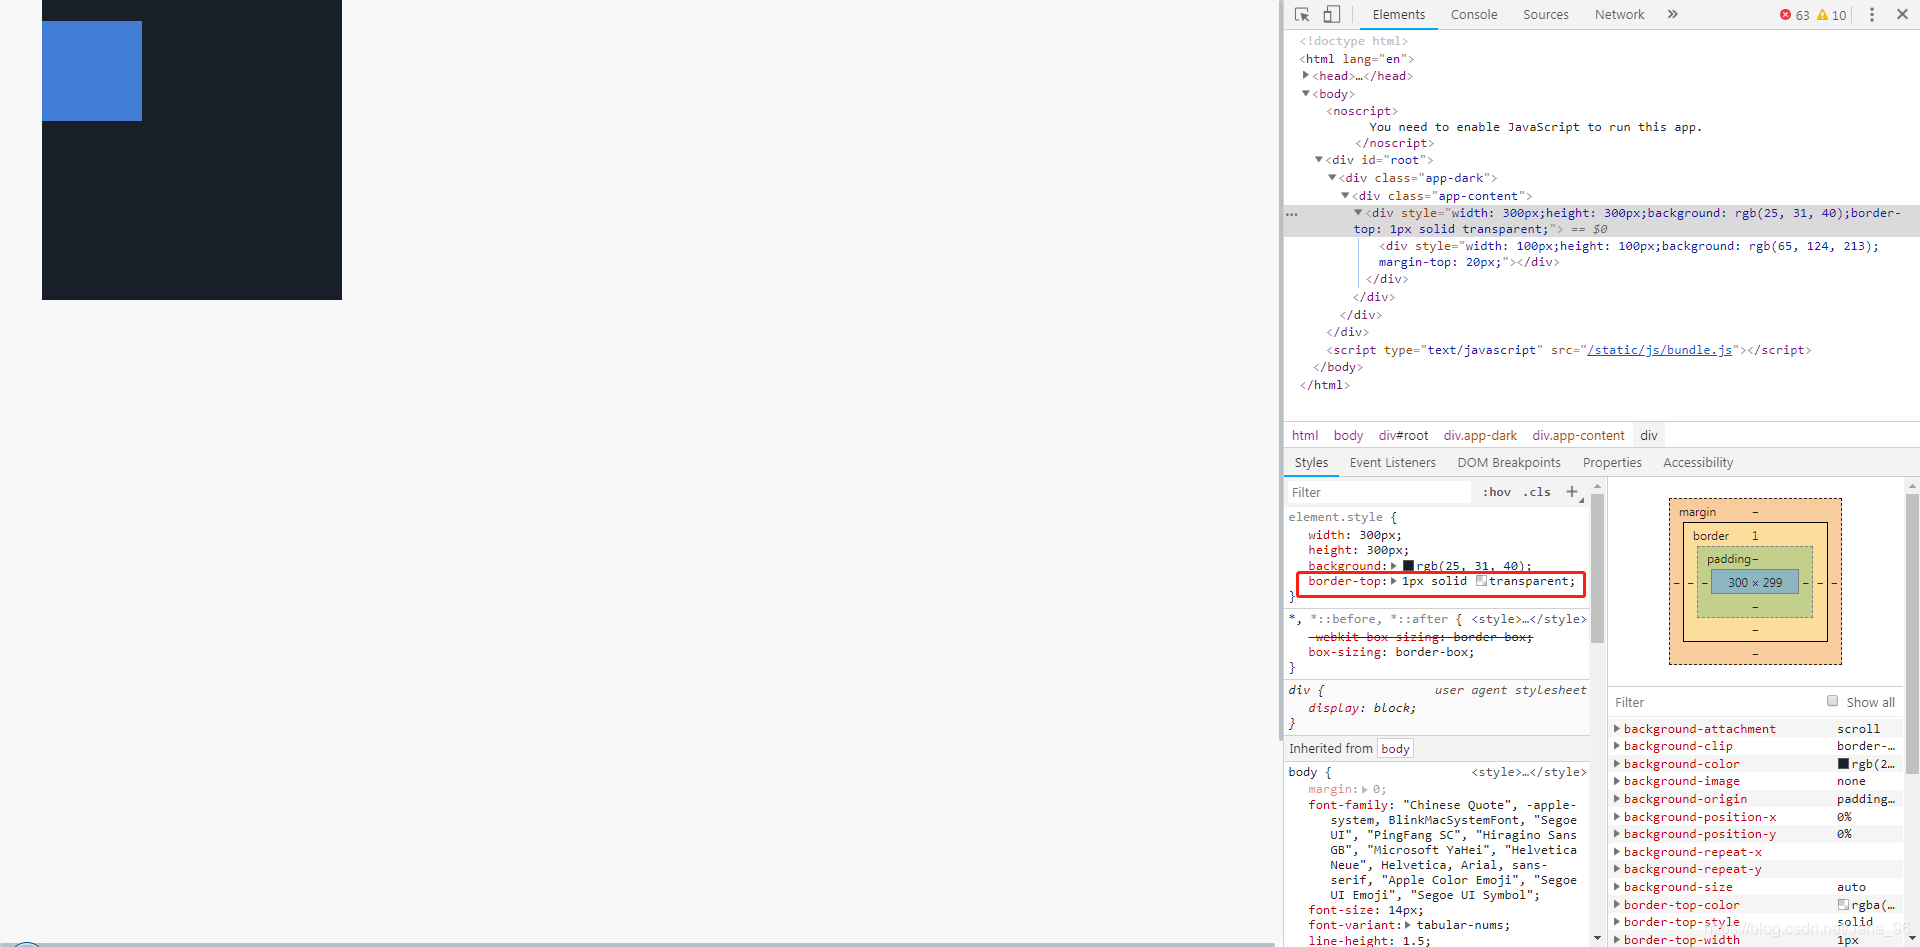
Task: Open the red error count indicator
Action: click(1795, 15)
